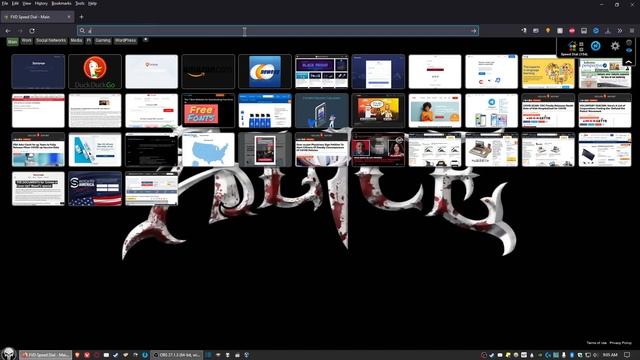This screenshot has width=640, height=360.
Task: Click the Bluetooth tray icon
Action: pos(572,355)
